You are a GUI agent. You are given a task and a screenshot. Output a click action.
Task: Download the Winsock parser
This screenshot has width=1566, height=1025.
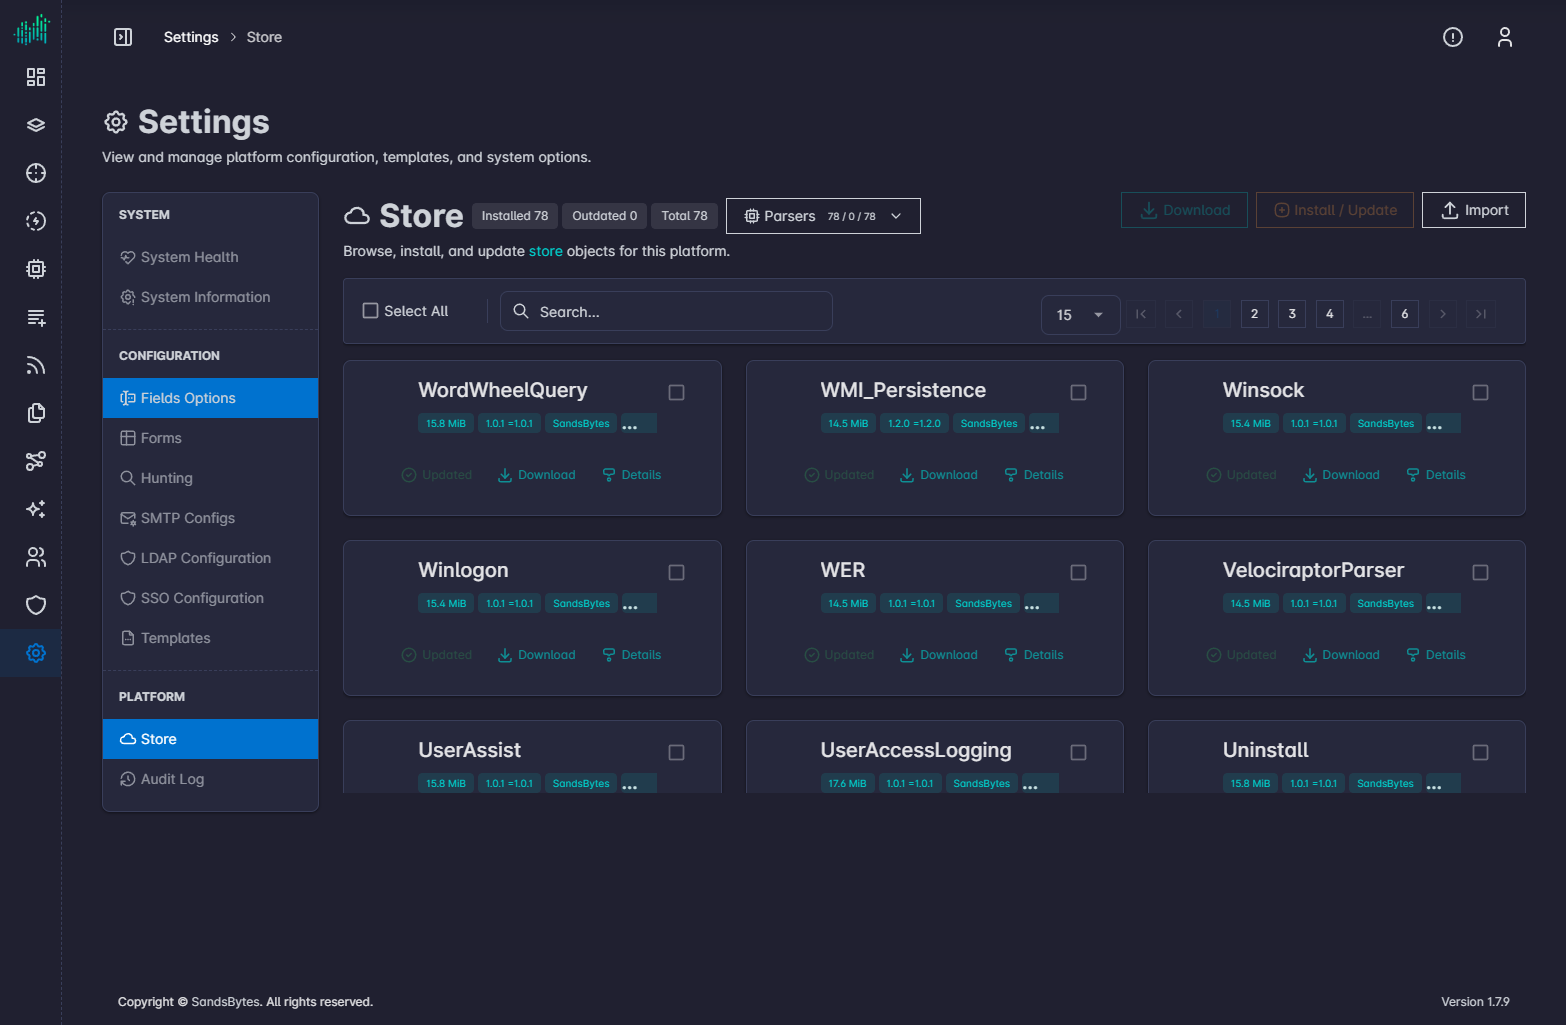[x=1341, y=475]
